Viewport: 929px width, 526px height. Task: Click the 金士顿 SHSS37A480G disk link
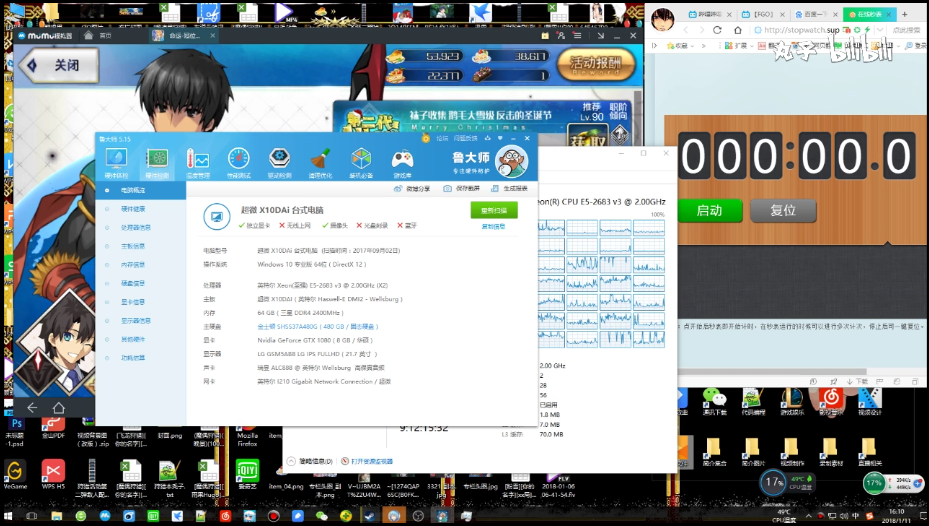point(318,326)
